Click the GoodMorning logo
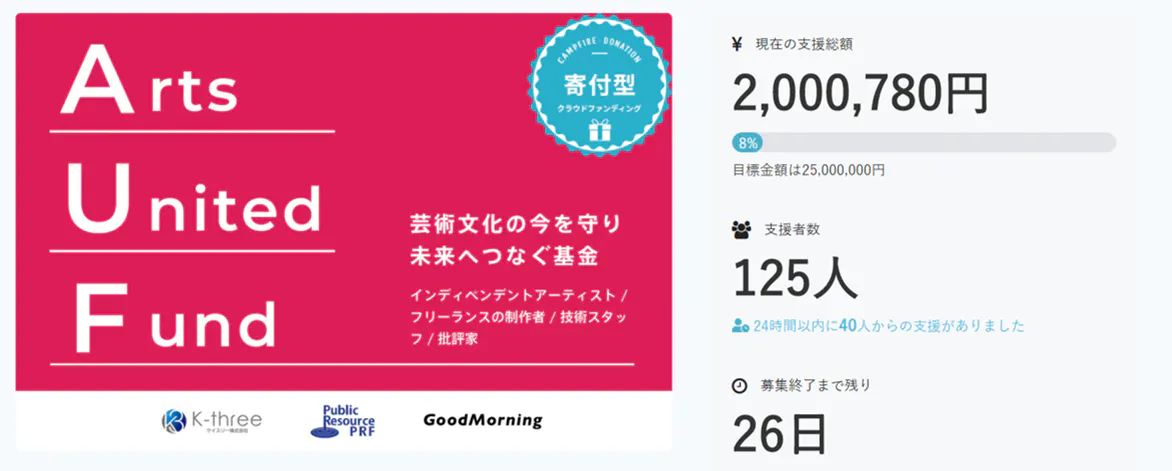Viewport: 1172px width, 471px height. pos(482,420)
